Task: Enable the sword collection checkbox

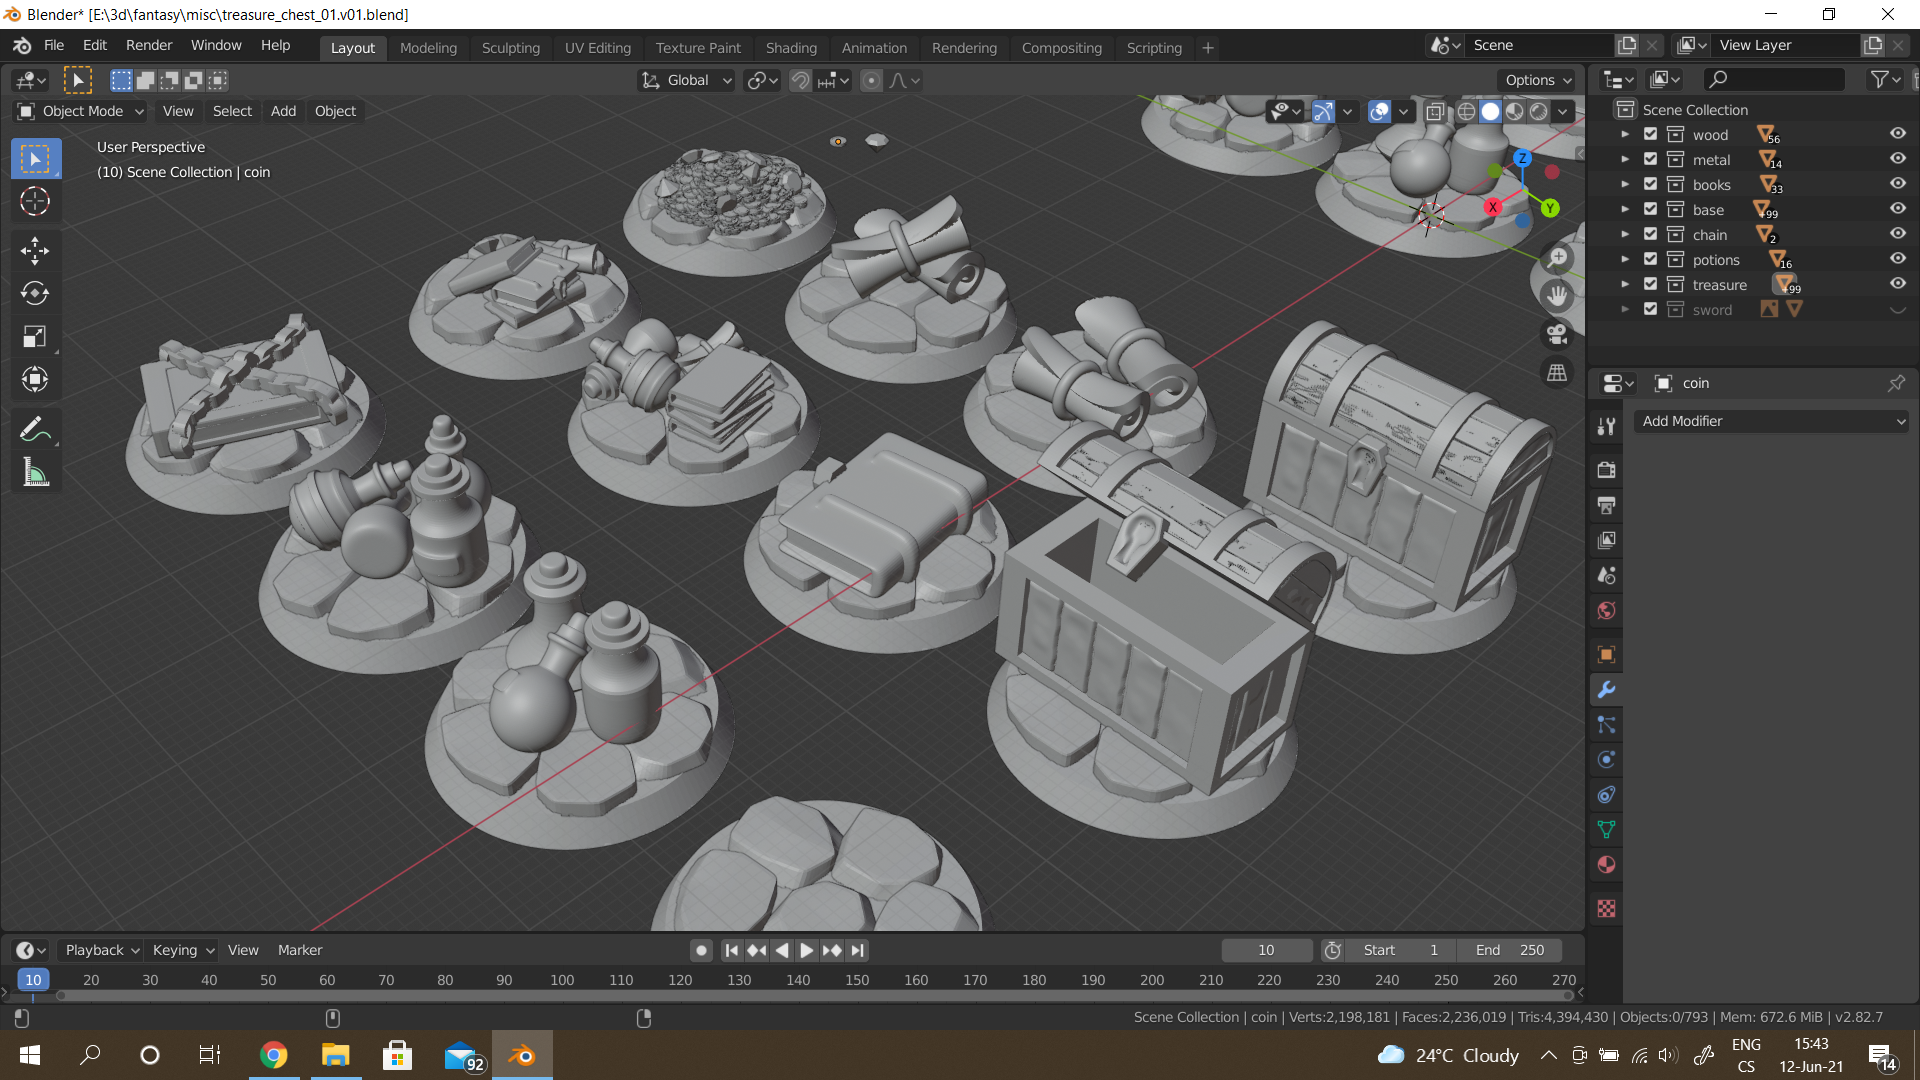Action: [x=1651, y=309]
